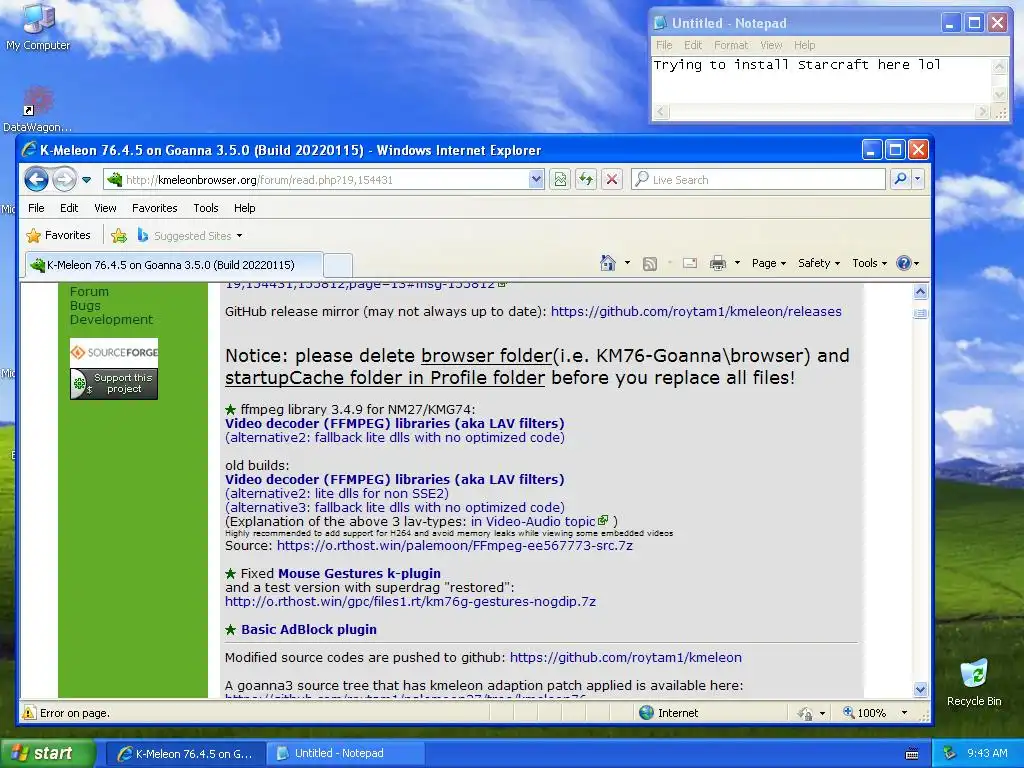Click the Forum sidebar link
Viewport: 1024px width, 768px height.
89,291
